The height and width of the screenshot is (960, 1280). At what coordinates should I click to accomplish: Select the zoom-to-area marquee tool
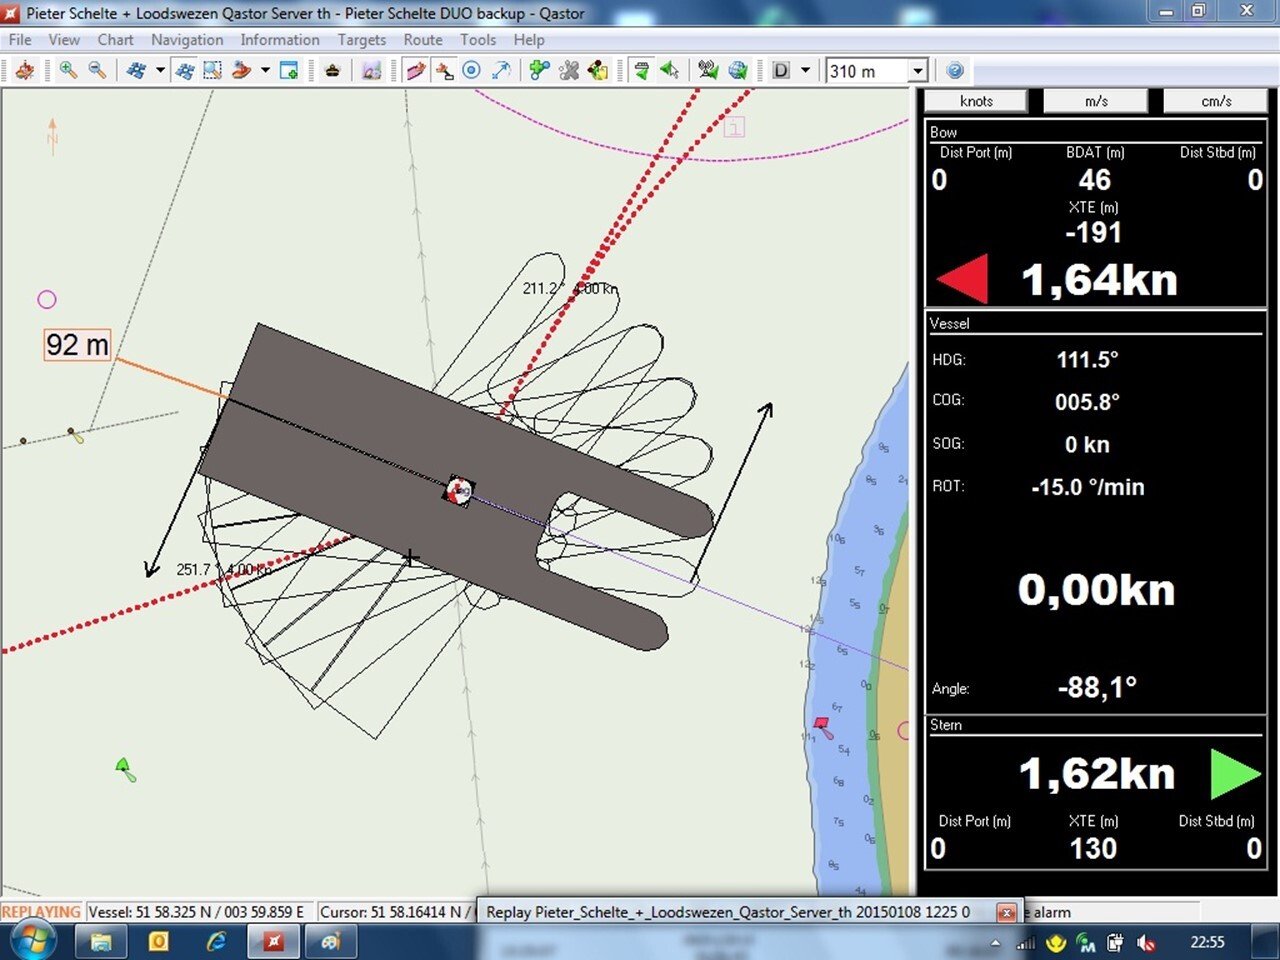(x=212, y=70)
